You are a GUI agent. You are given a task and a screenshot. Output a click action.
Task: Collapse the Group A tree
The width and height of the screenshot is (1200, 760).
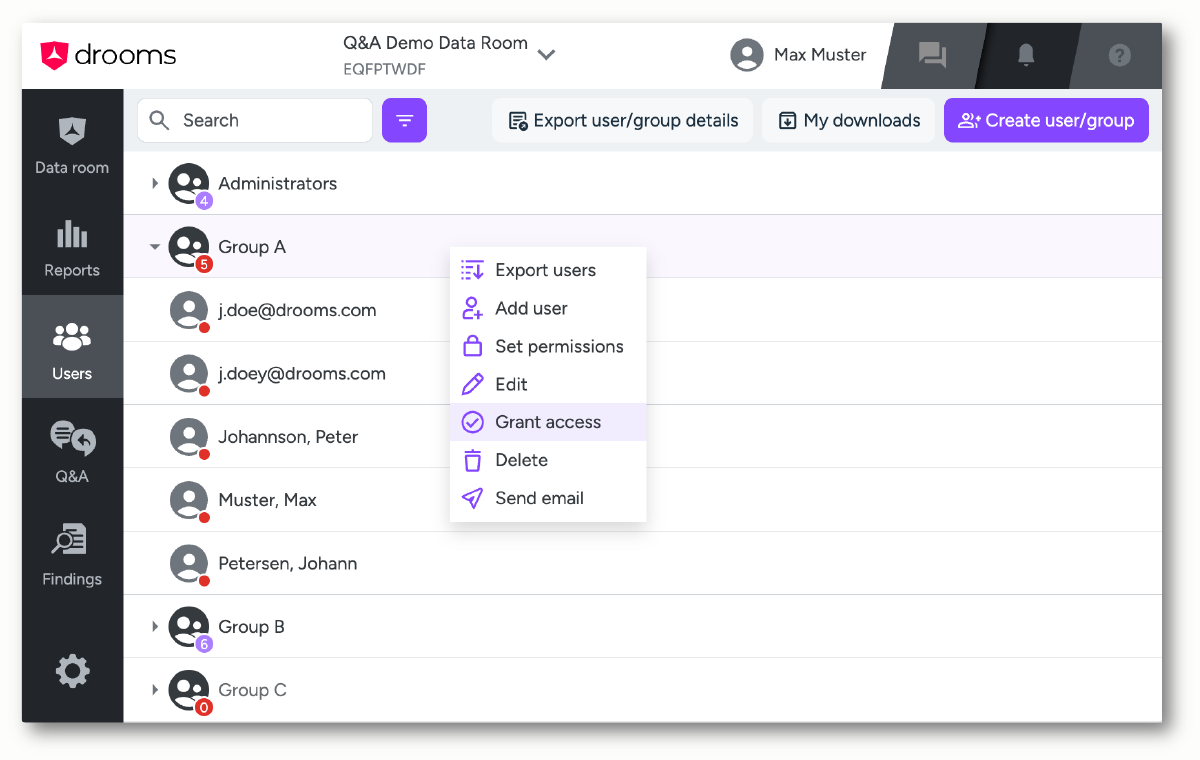(x=155, y=247)
